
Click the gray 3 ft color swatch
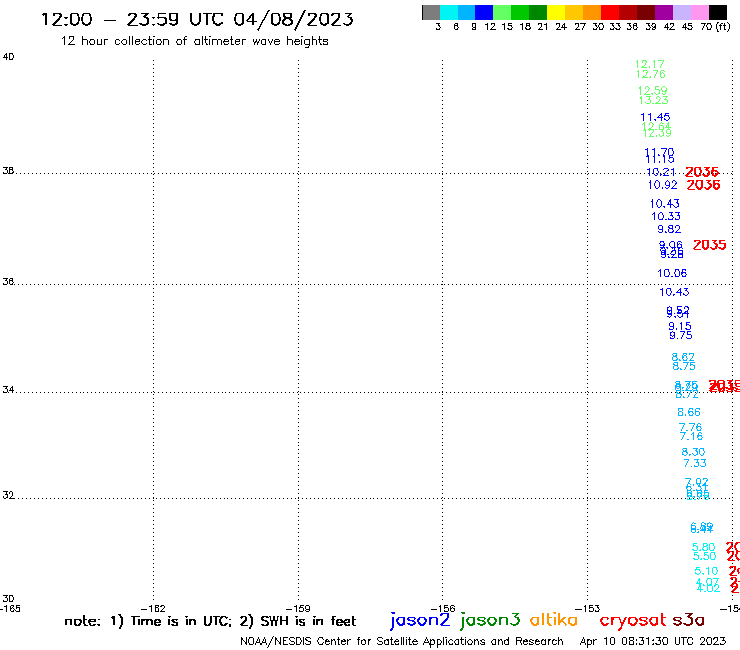pos(431,12)
